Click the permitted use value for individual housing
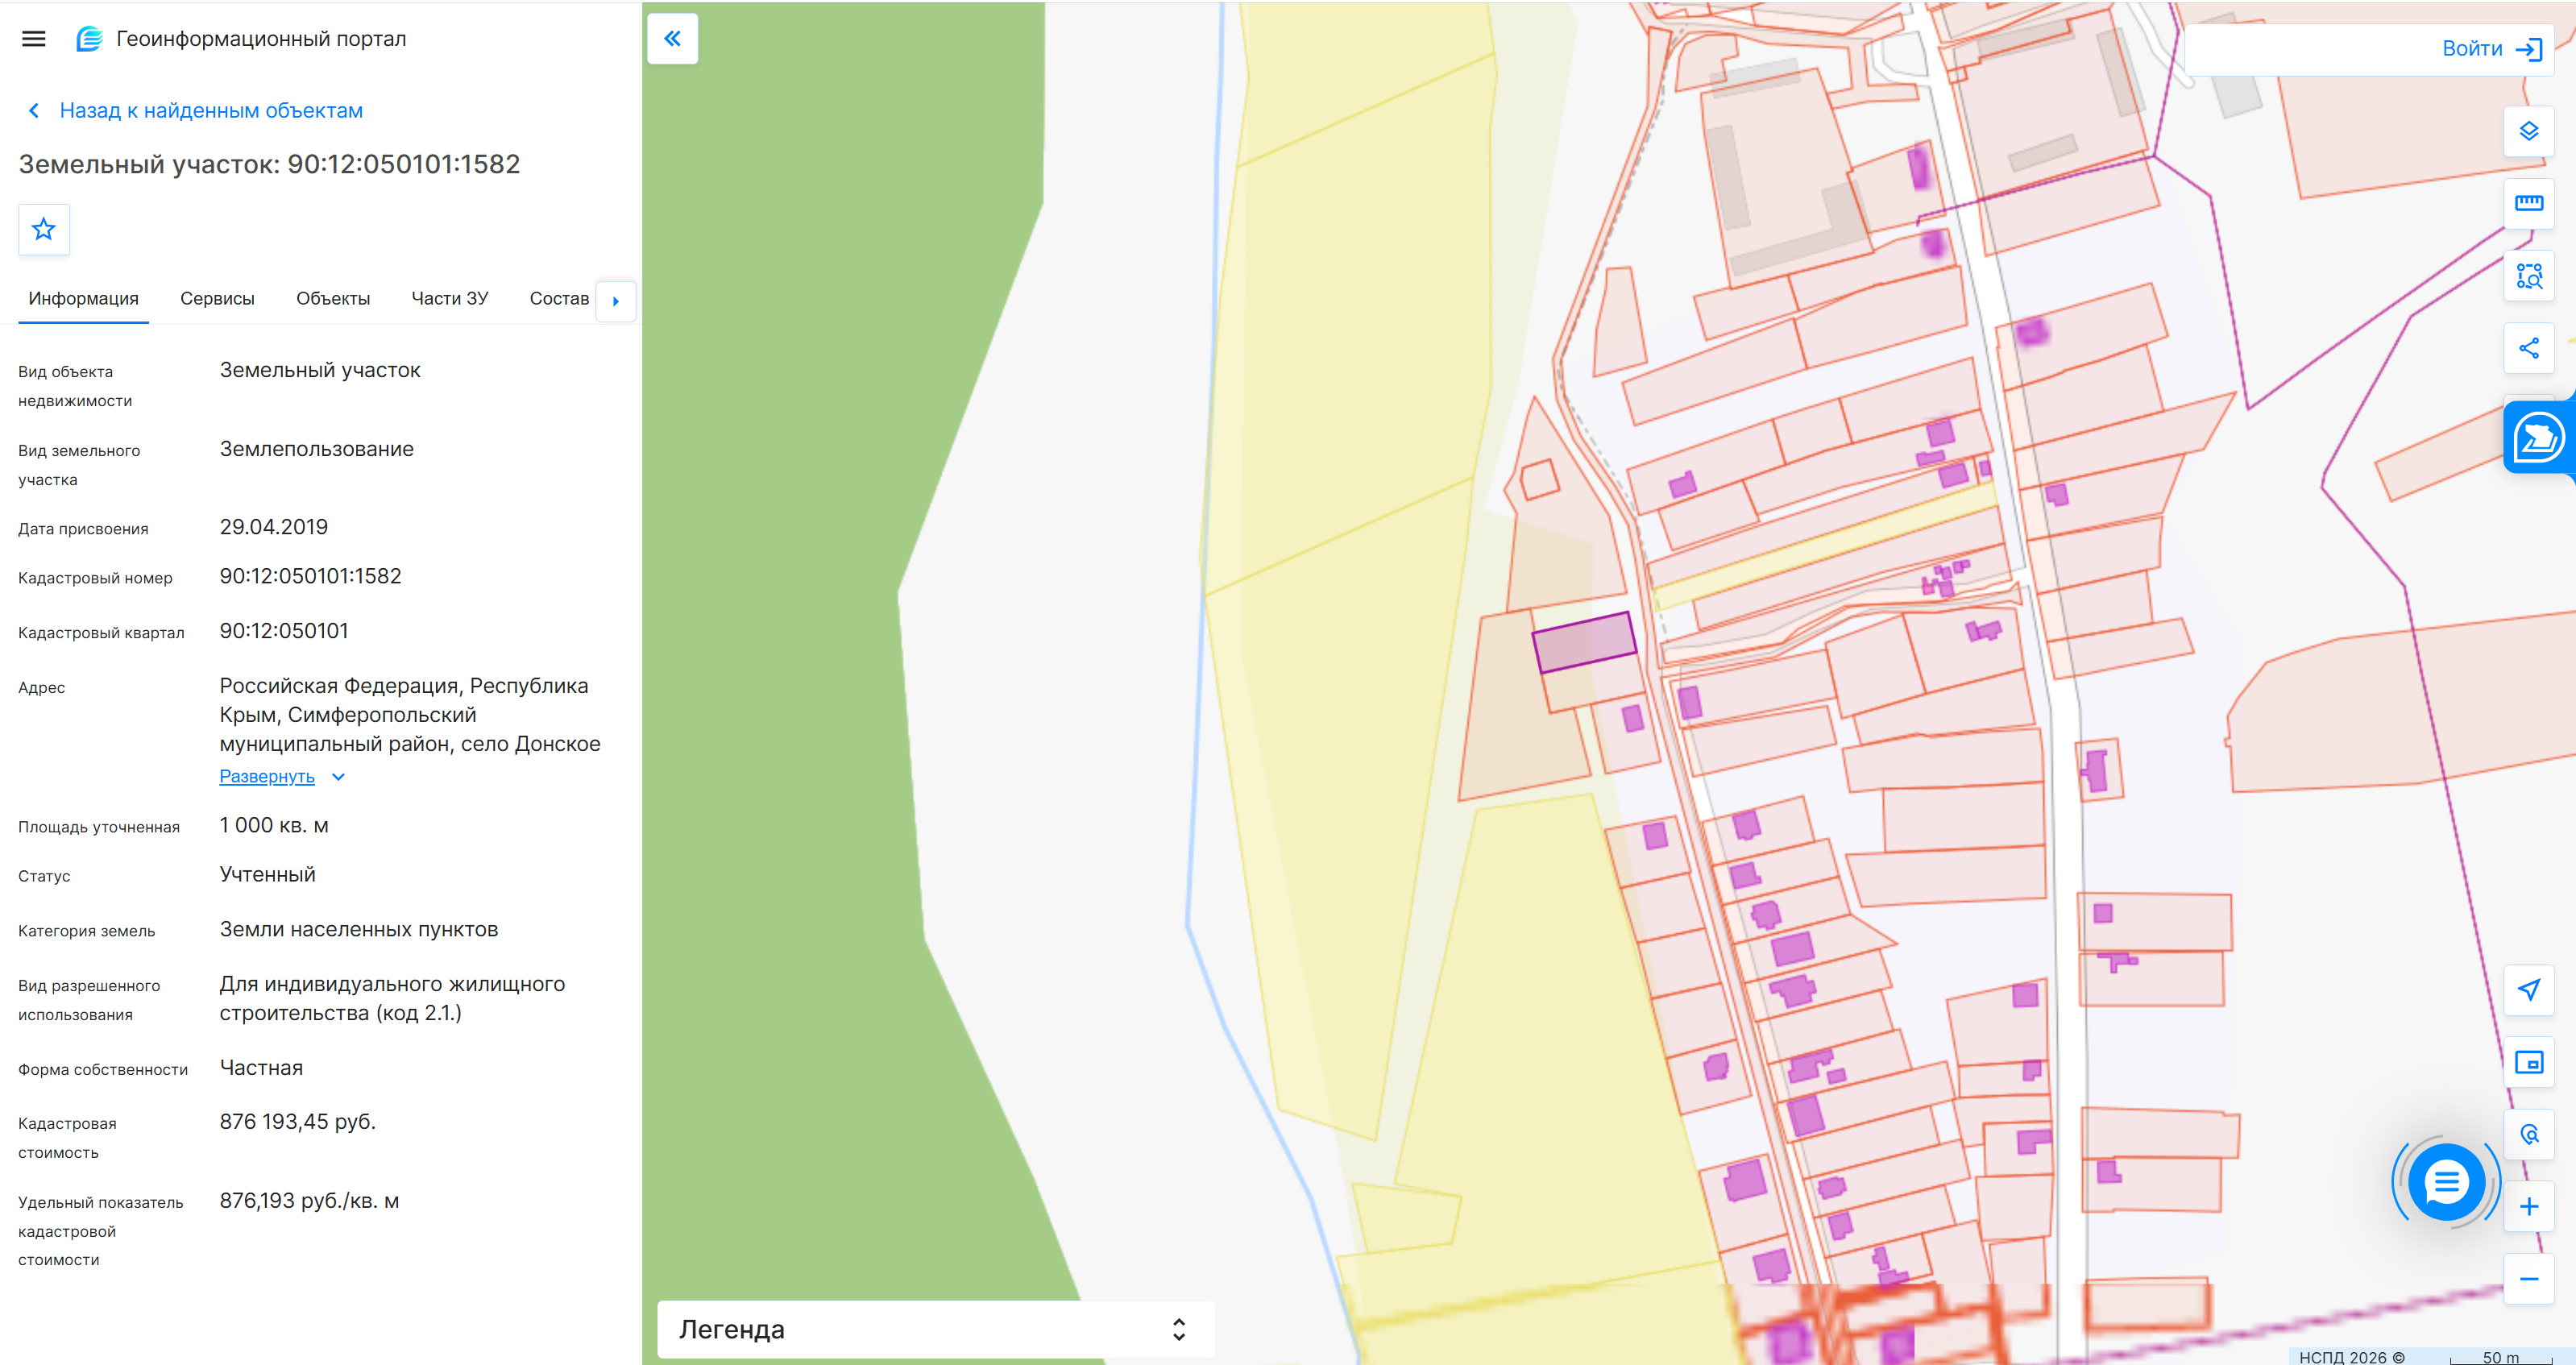This screenshot has width=2576, height=1365. tap(393, 999)
